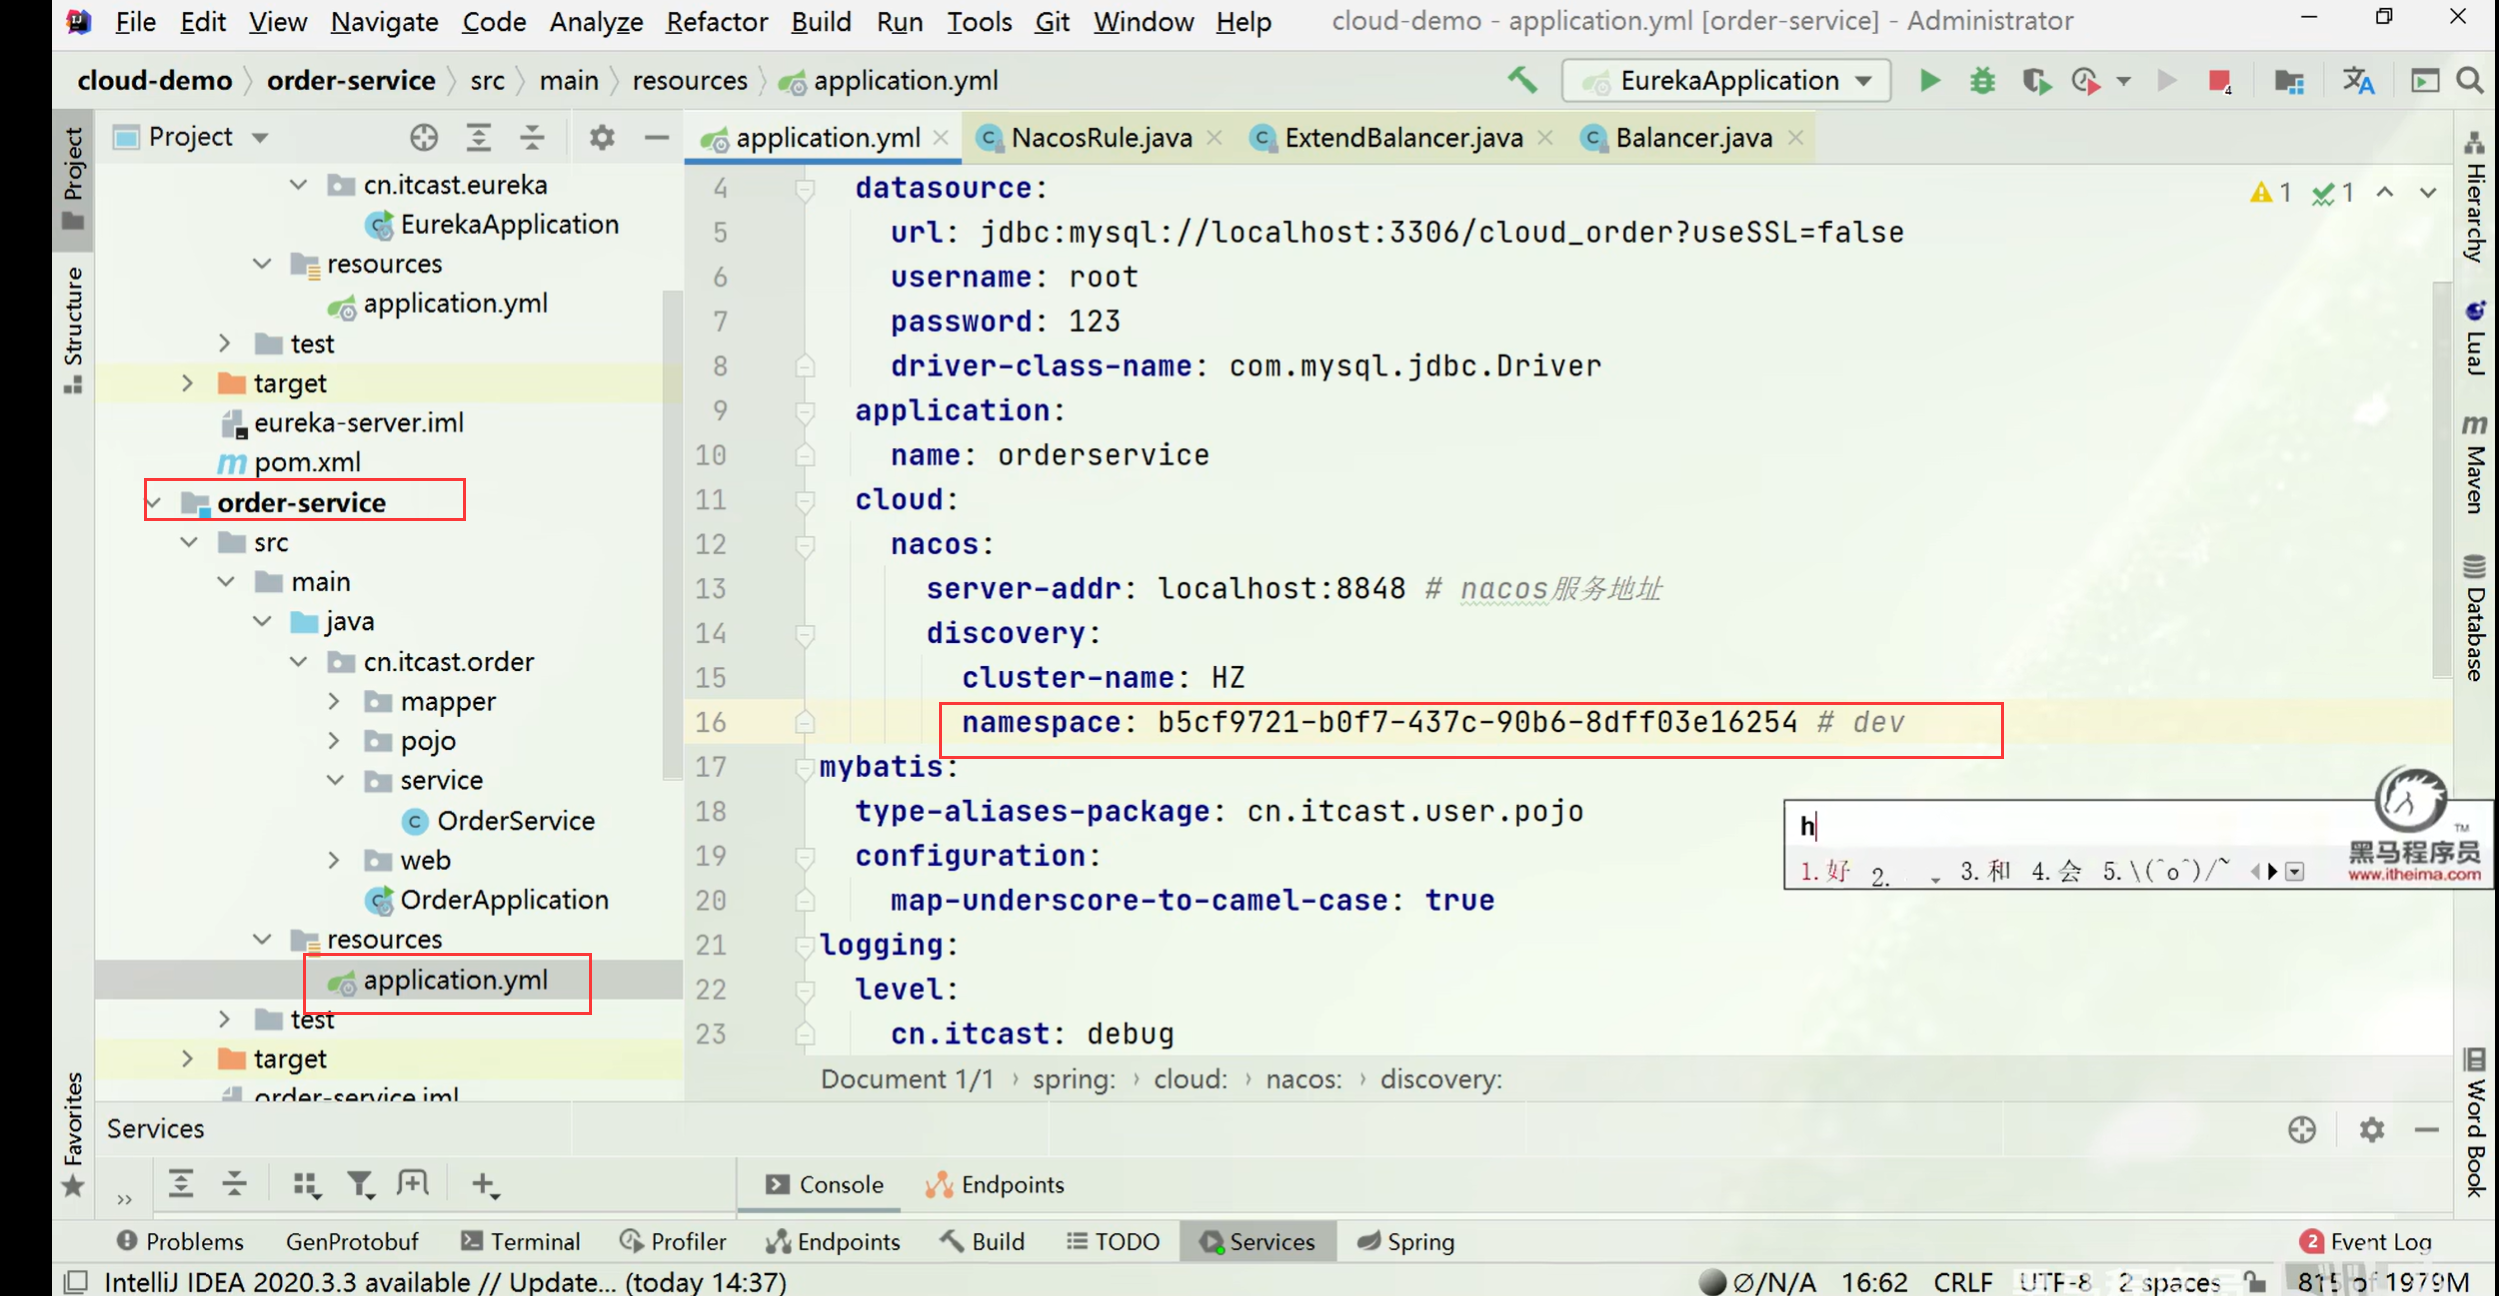2499x1296 pixels.
Task: Click the red Stop button
Action: [2219, 80]
